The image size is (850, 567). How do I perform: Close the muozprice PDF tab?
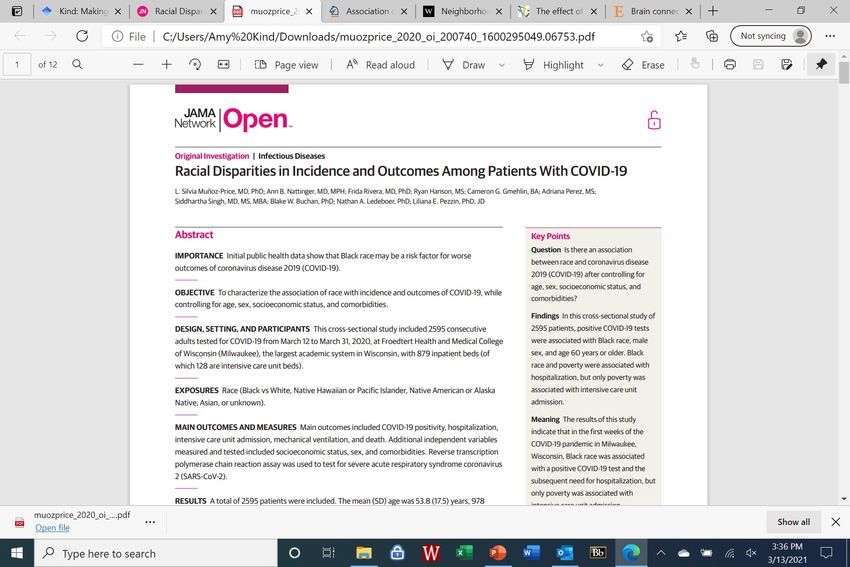[309, 11]
